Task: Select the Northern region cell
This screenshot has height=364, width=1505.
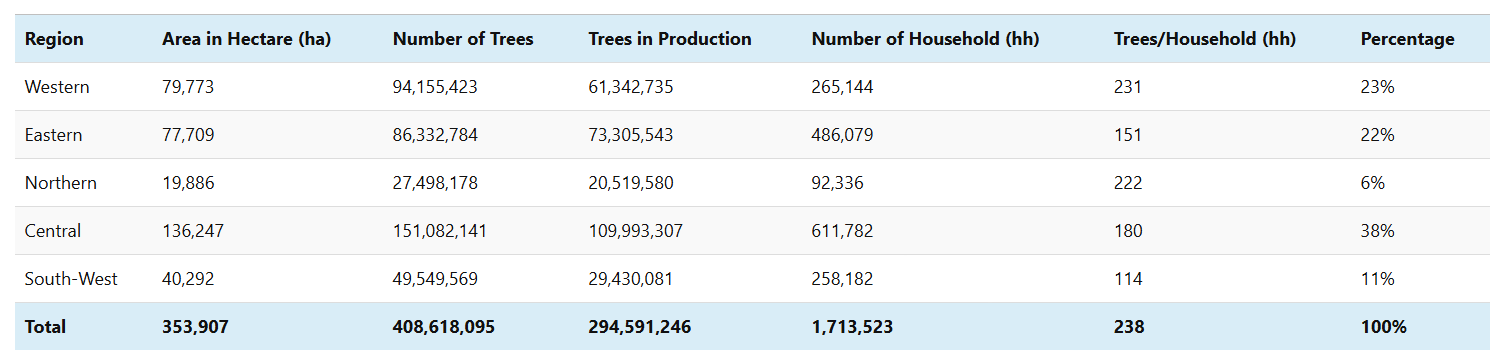Action: (61, 183)
